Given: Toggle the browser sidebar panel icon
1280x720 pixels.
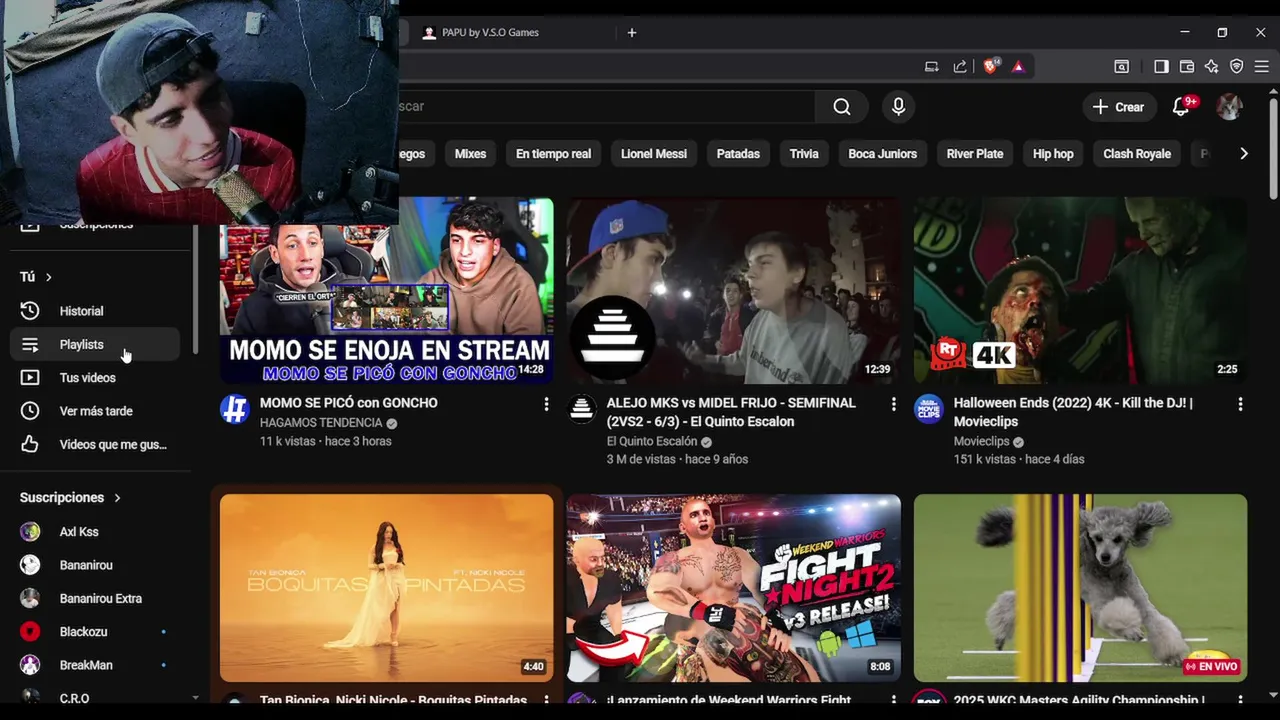Looking at the screenshot, I should pyautogui.click(x=1161, y=67).
